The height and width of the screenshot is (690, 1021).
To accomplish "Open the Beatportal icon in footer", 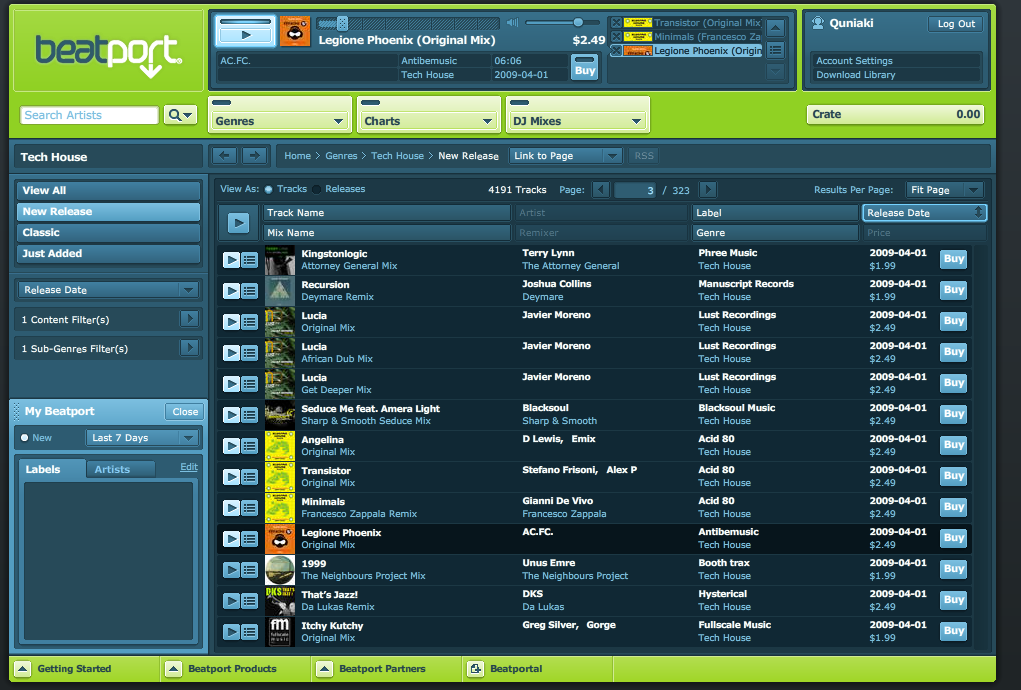I will click(476, 669).
